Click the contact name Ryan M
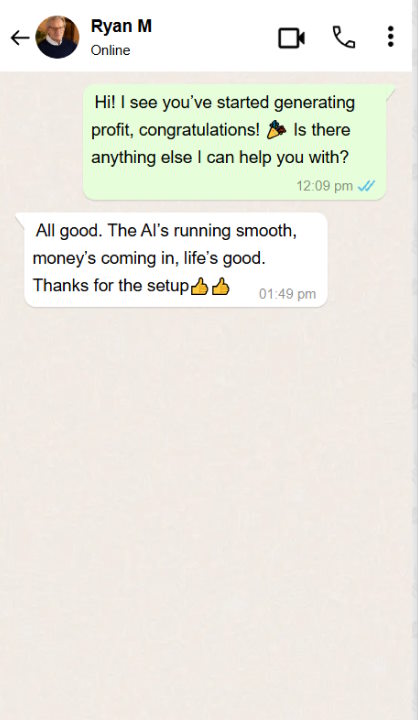This screenshot has height=720, width=418. (121, 26)
